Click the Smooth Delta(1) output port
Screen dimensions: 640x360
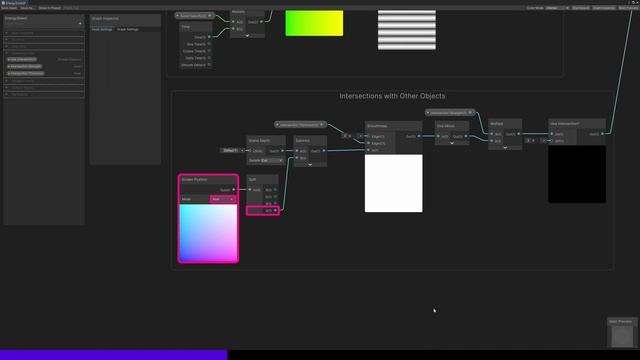pos(209,65)
